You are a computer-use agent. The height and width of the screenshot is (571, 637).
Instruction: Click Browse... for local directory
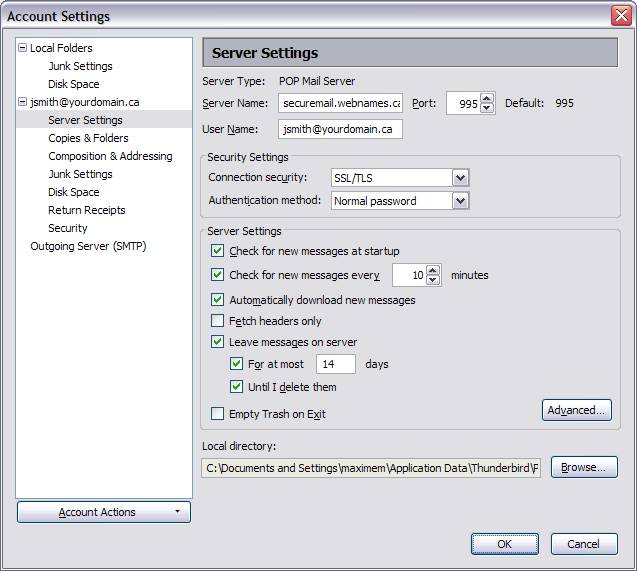click(x=584, y=467)
